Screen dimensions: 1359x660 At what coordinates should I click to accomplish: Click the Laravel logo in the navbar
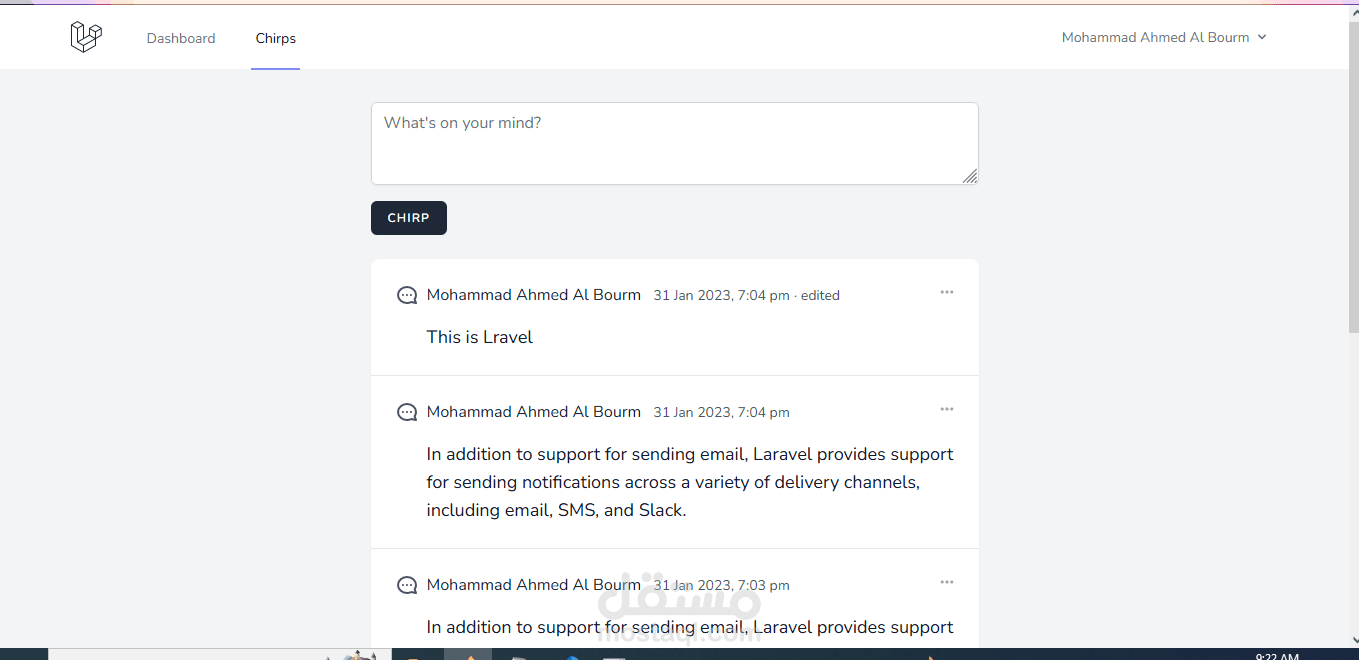pyautogui.click(x=86, y=36)
